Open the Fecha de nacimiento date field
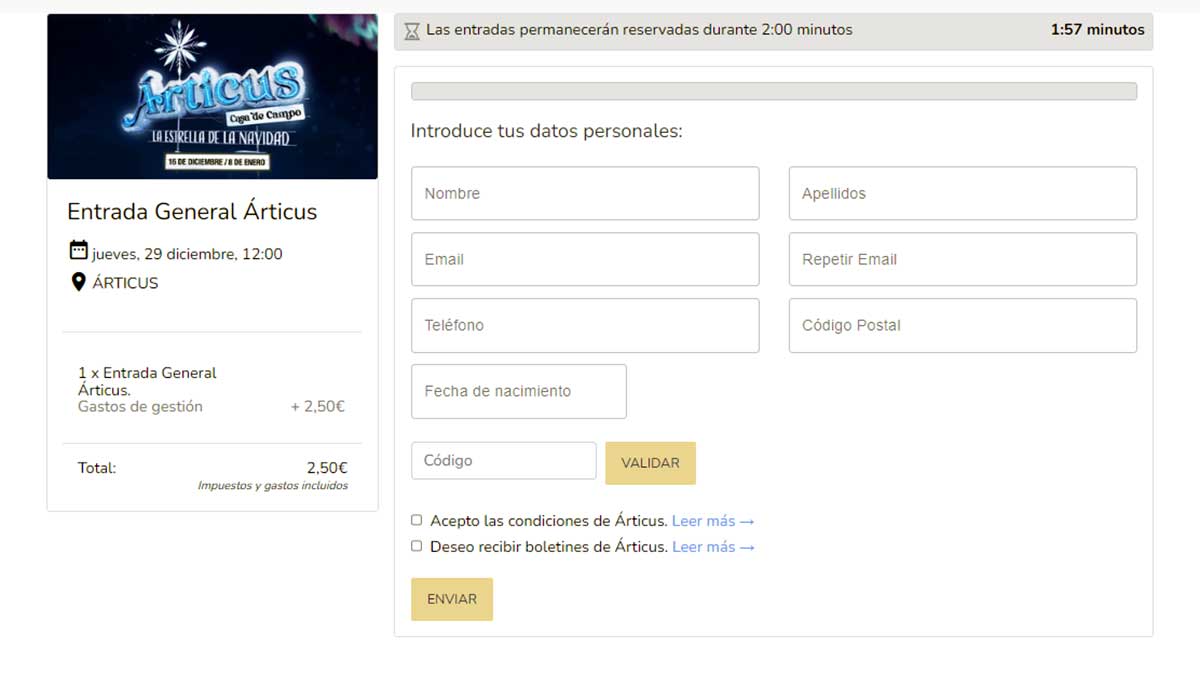 517,391
